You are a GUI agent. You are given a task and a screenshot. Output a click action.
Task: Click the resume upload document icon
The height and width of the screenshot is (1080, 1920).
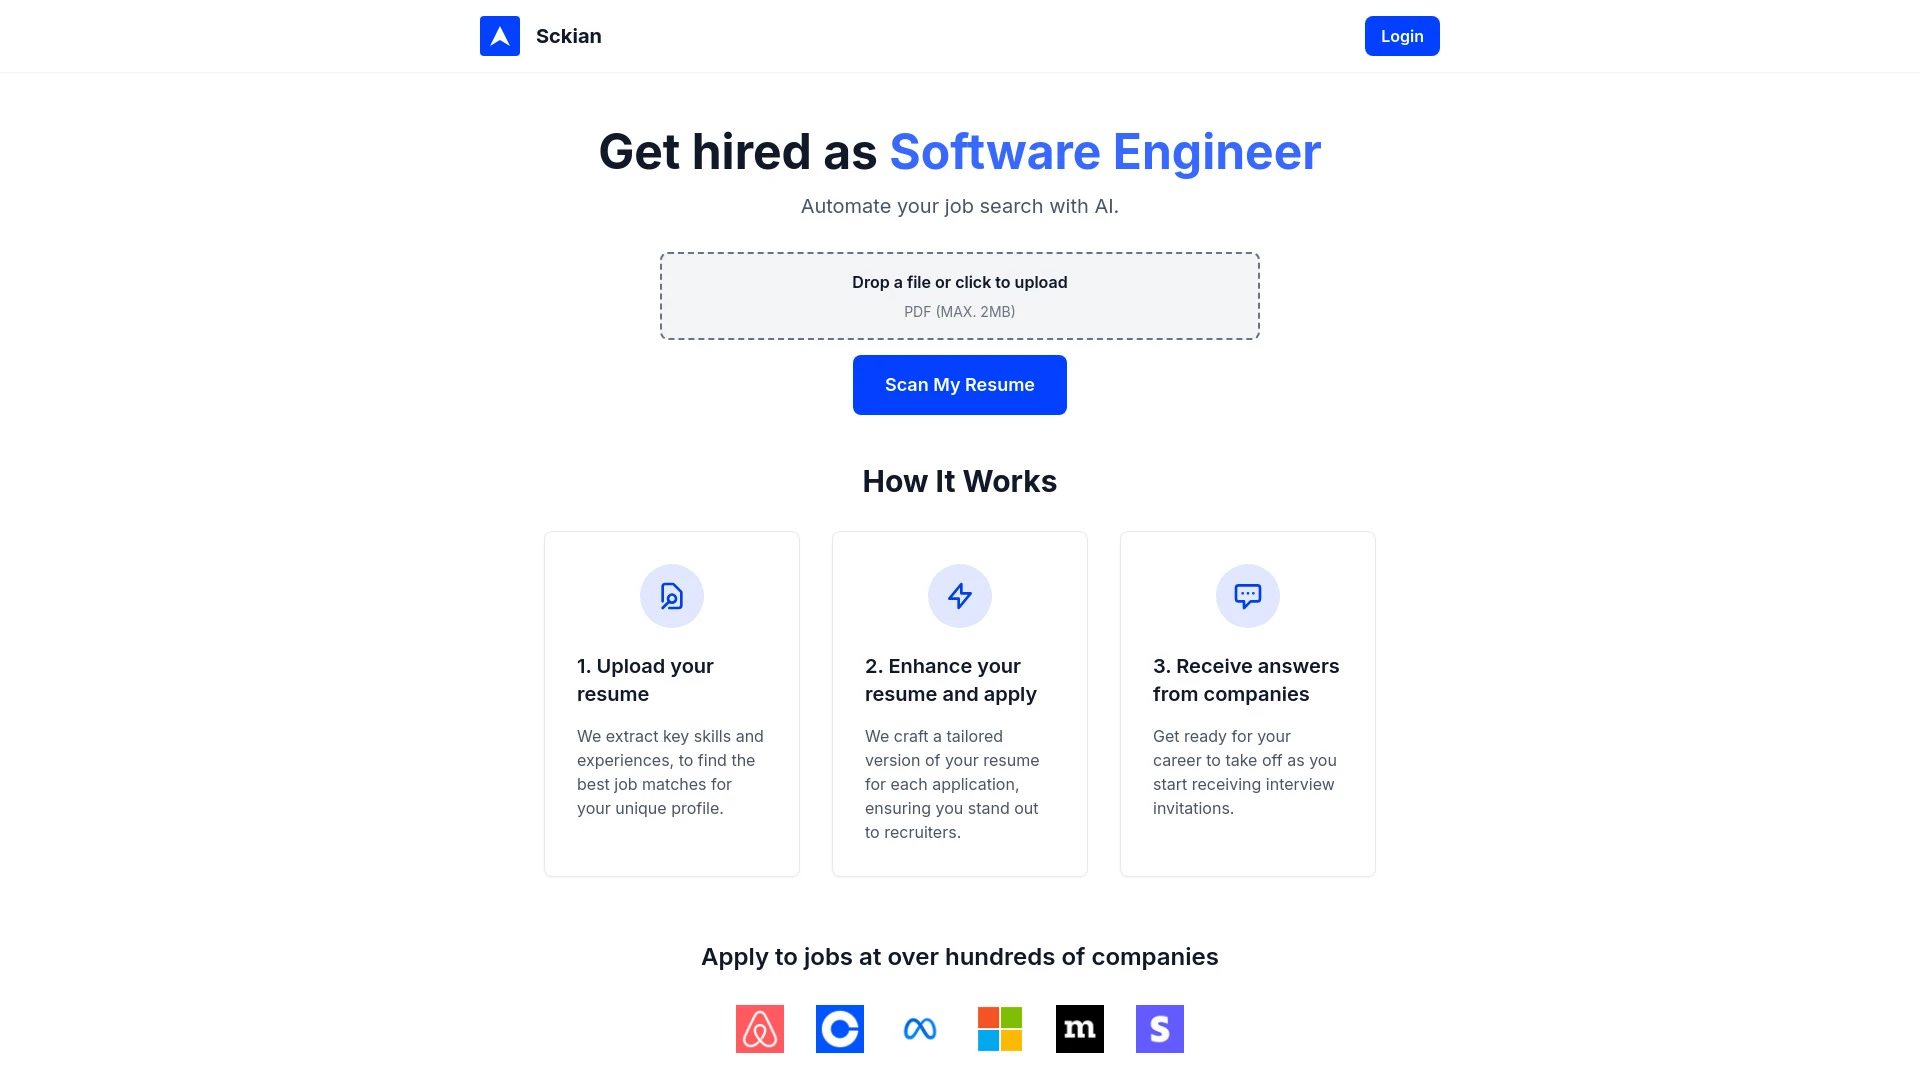pyautogui.click(x=671, y=595)
